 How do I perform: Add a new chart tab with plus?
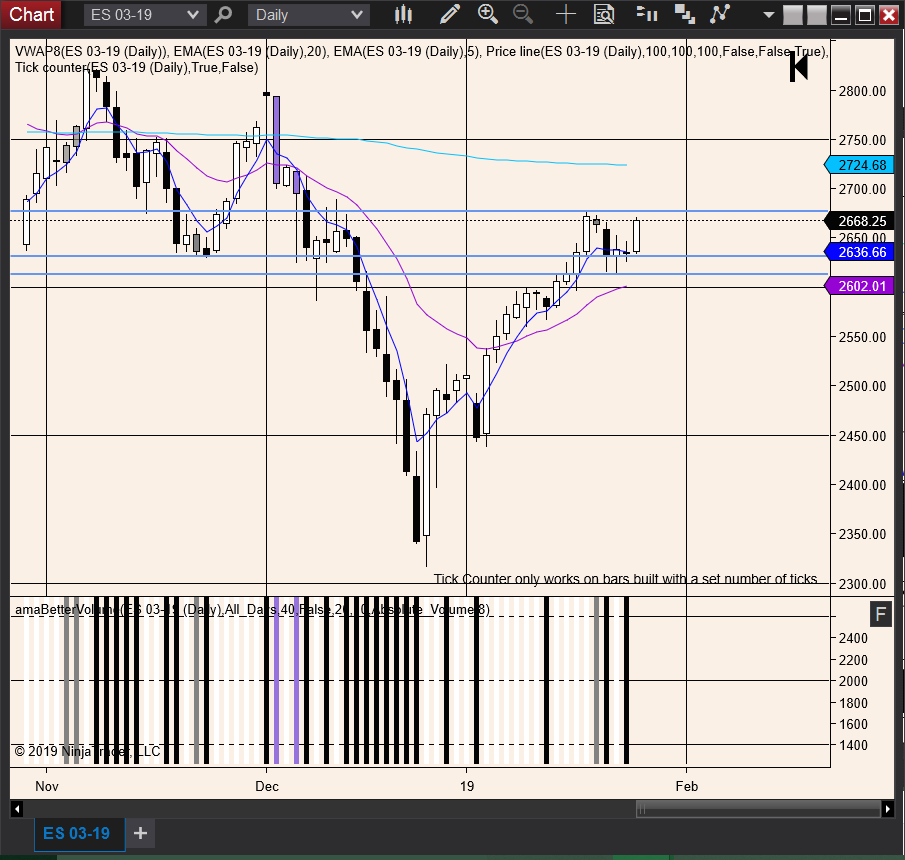[x=140, y=833]
